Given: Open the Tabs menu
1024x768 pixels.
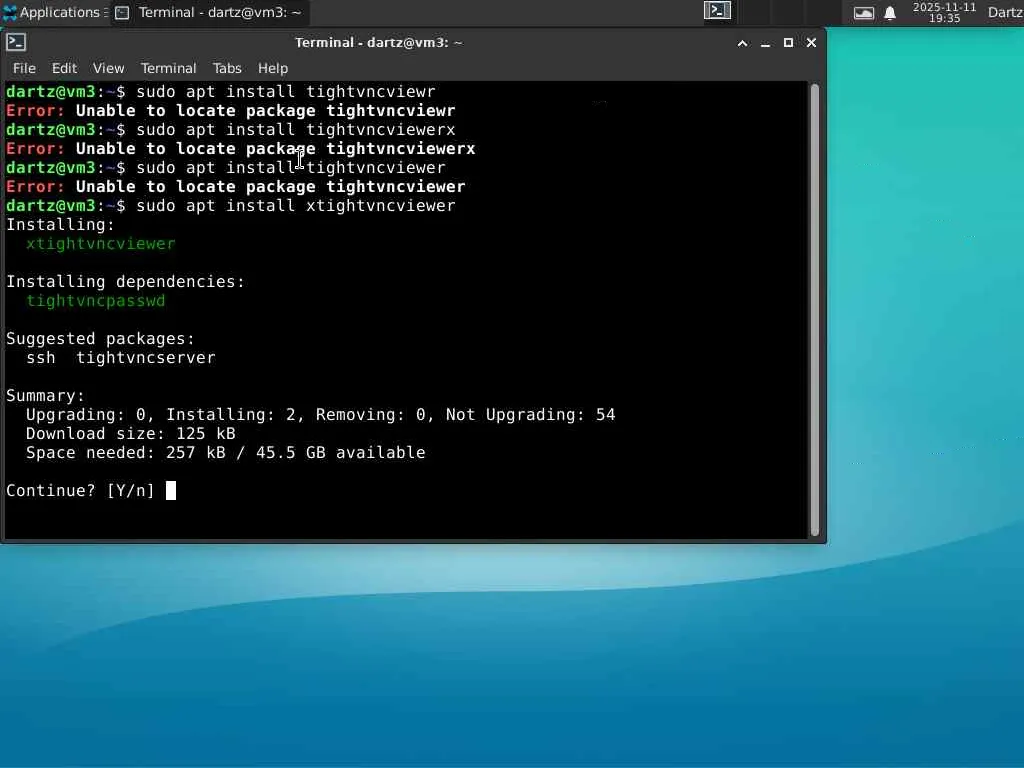Looking at the screenshot, I should [227, 68].
